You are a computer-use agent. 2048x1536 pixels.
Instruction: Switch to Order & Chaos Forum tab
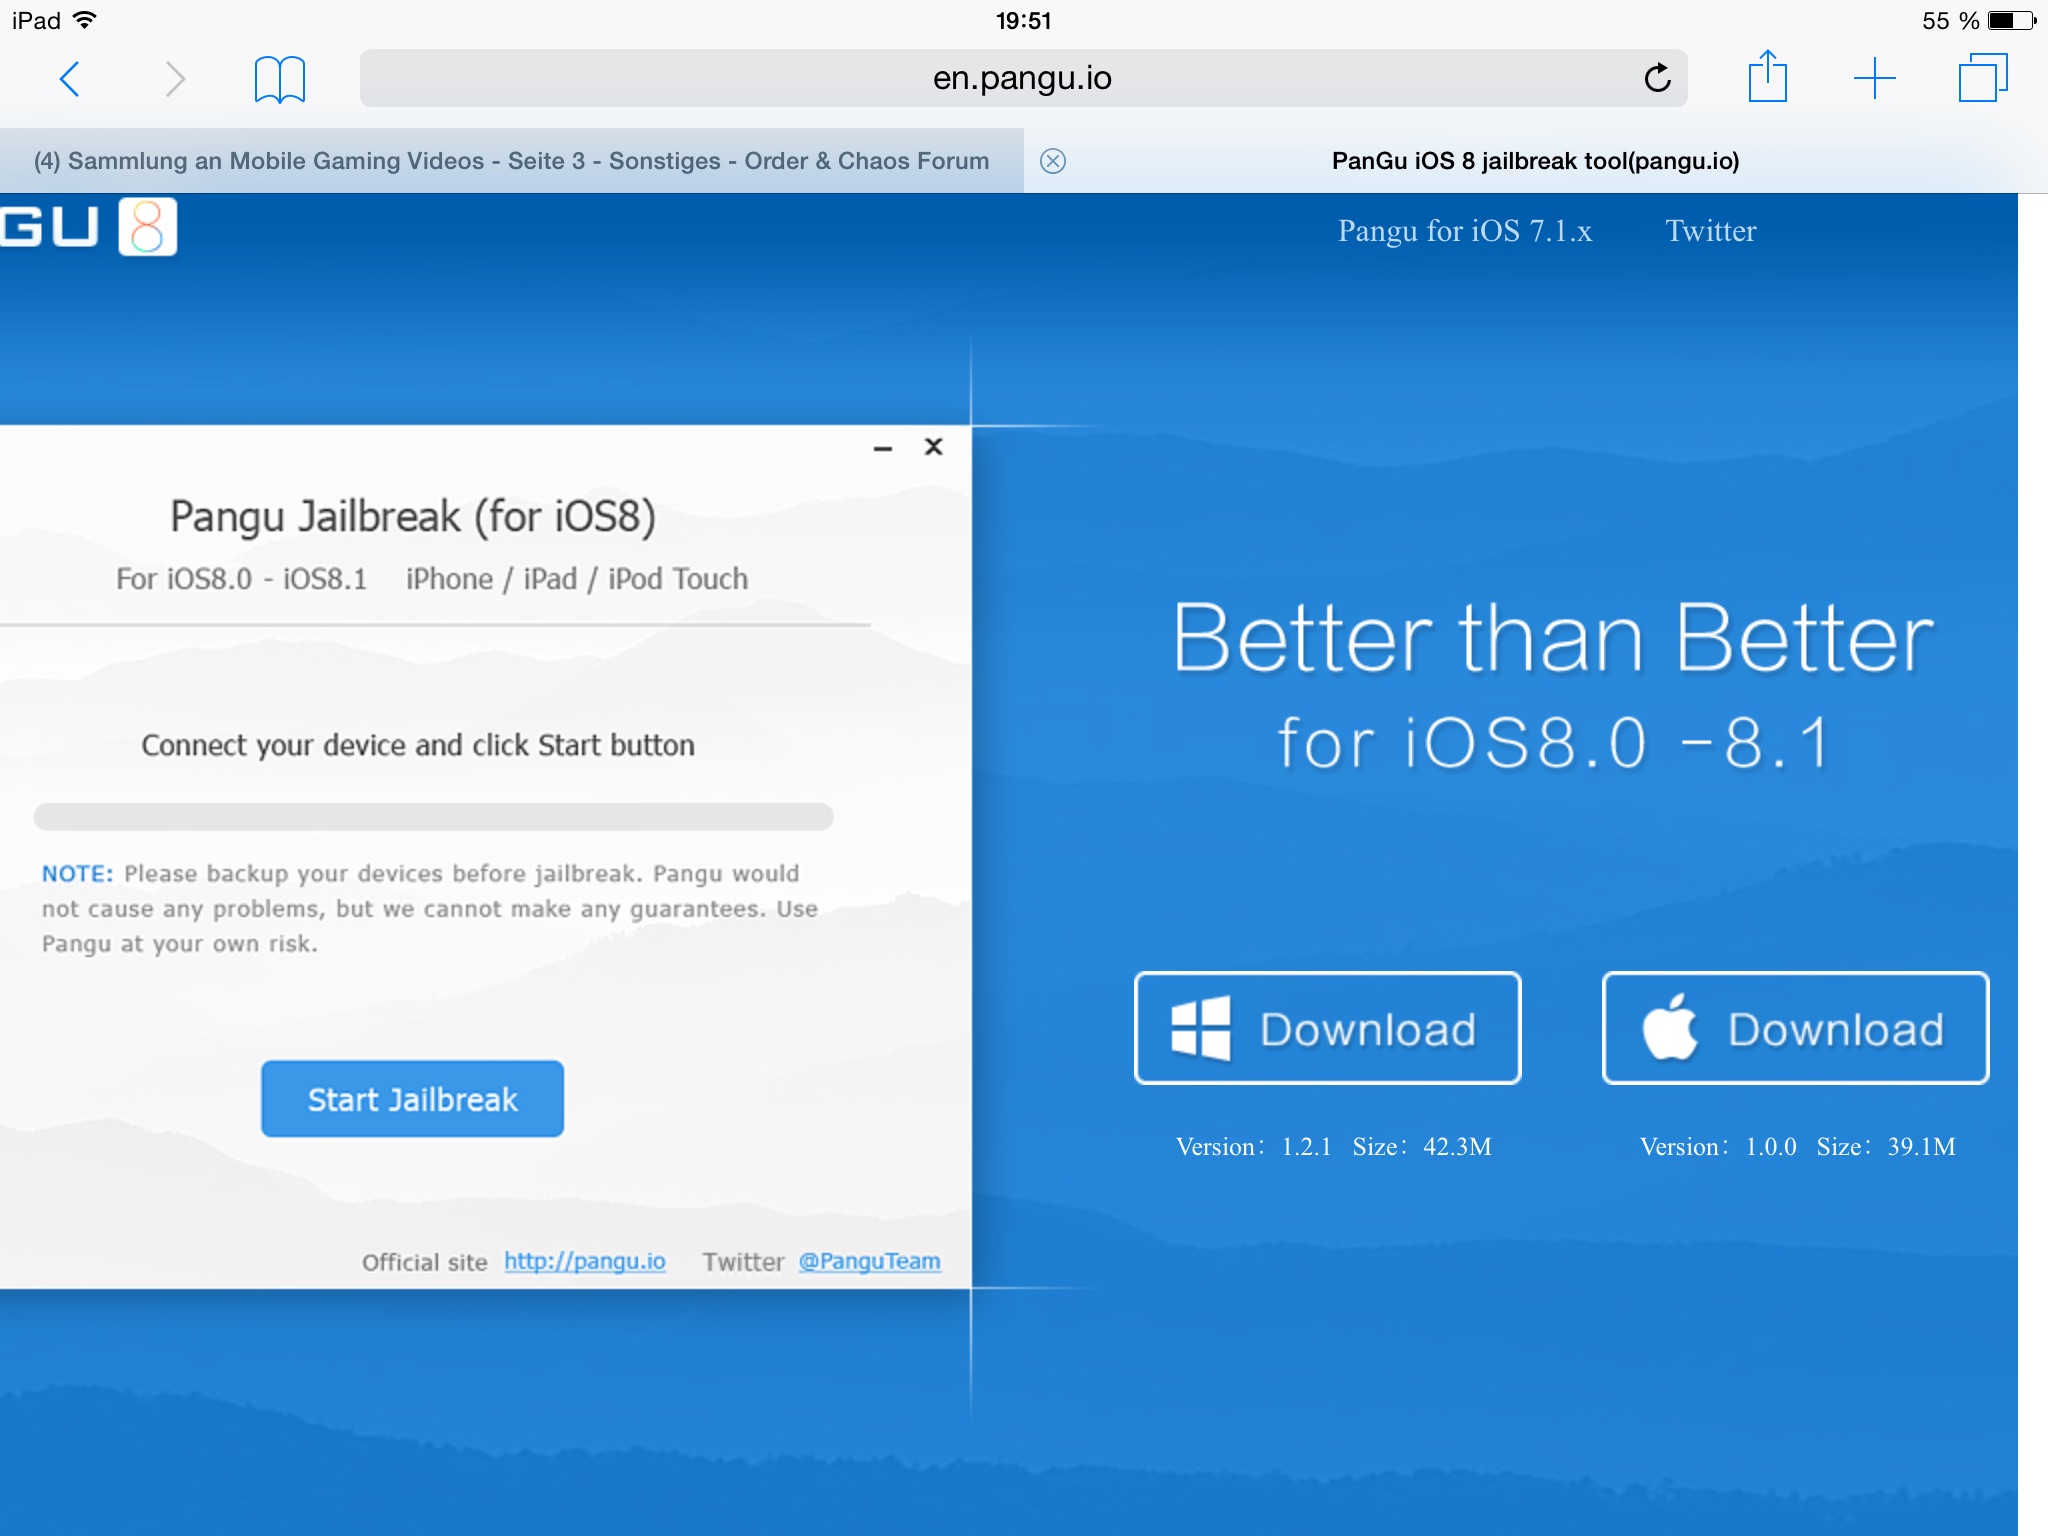(x=511, y=161)
